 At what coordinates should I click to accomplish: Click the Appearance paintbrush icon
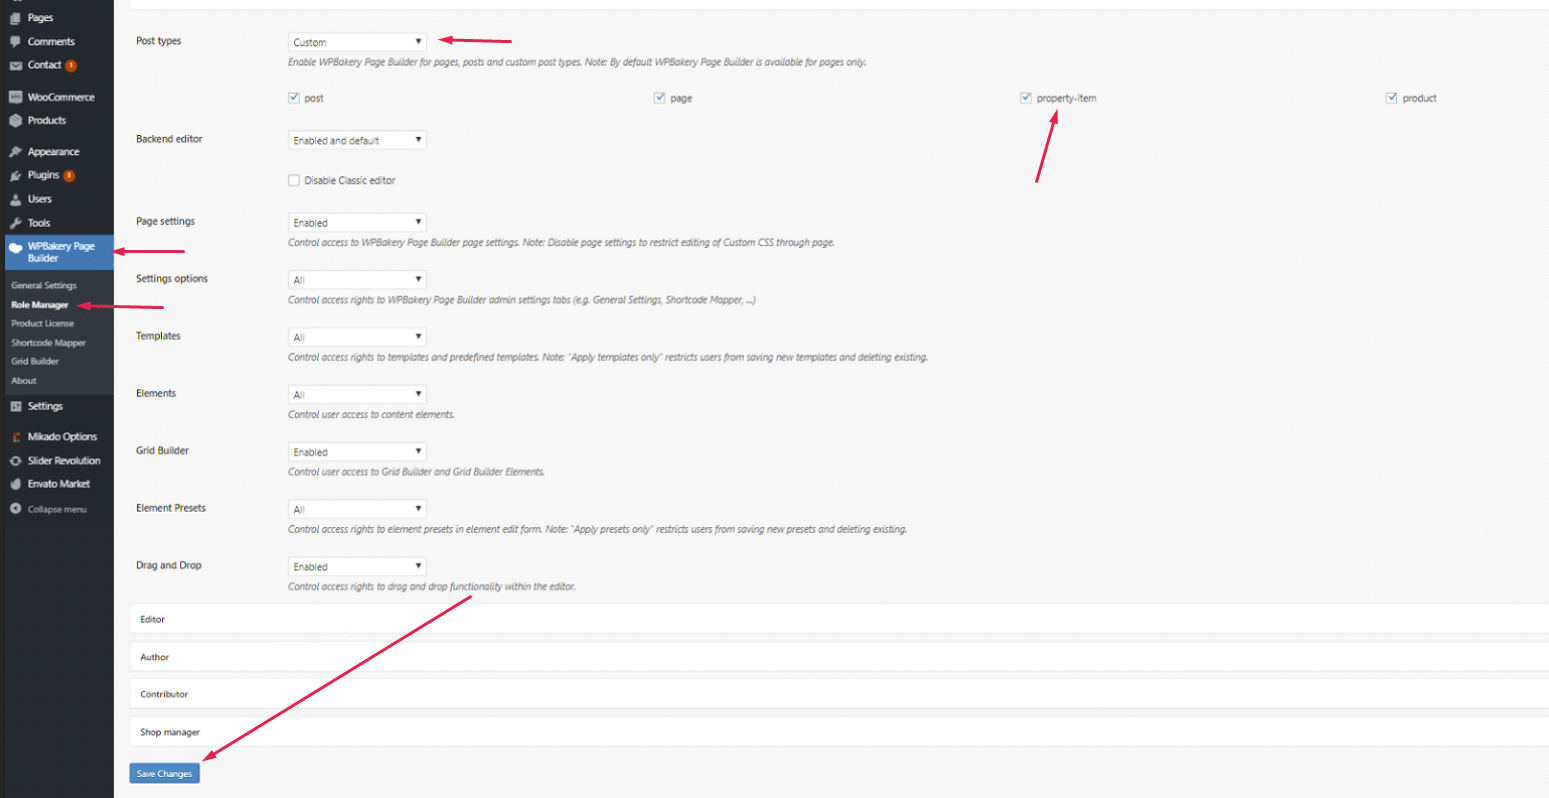click(15, 152)
